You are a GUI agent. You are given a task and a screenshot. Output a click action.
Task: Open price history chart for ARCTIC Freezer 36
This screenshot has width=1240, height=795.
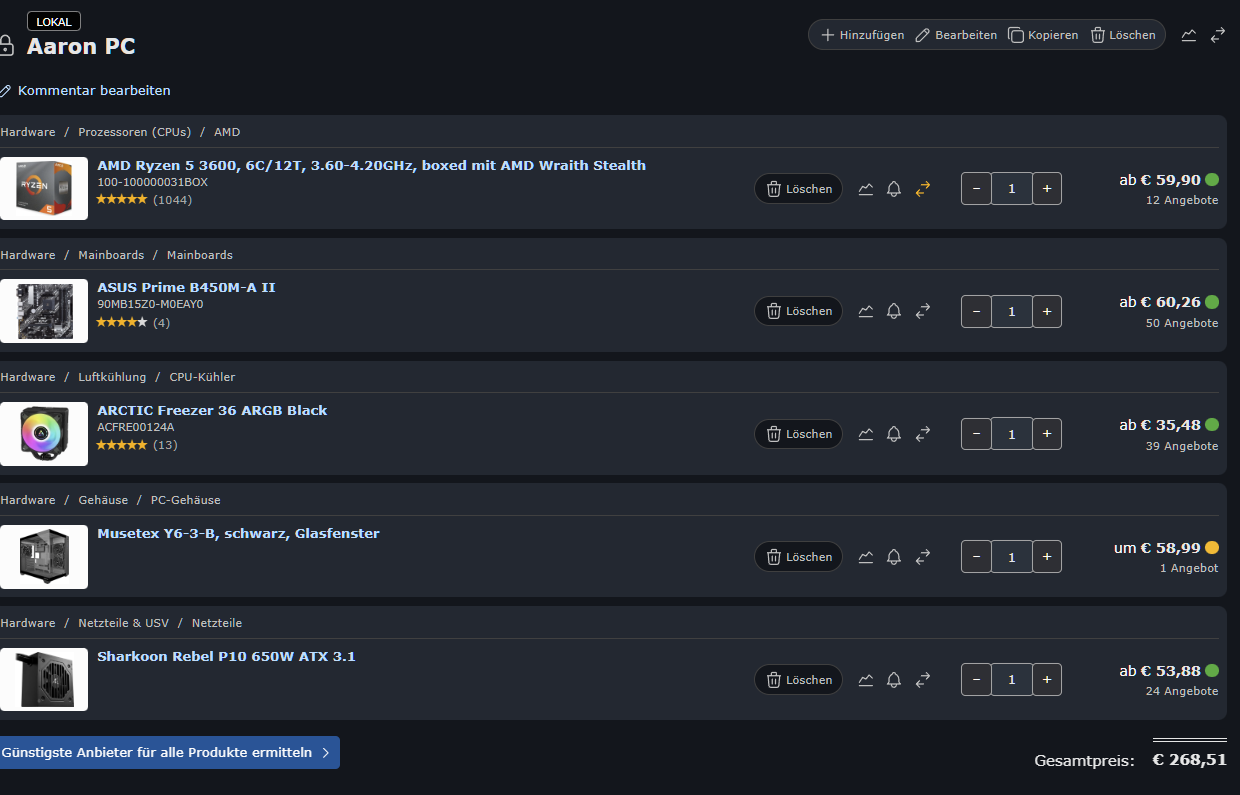[866, 434]
